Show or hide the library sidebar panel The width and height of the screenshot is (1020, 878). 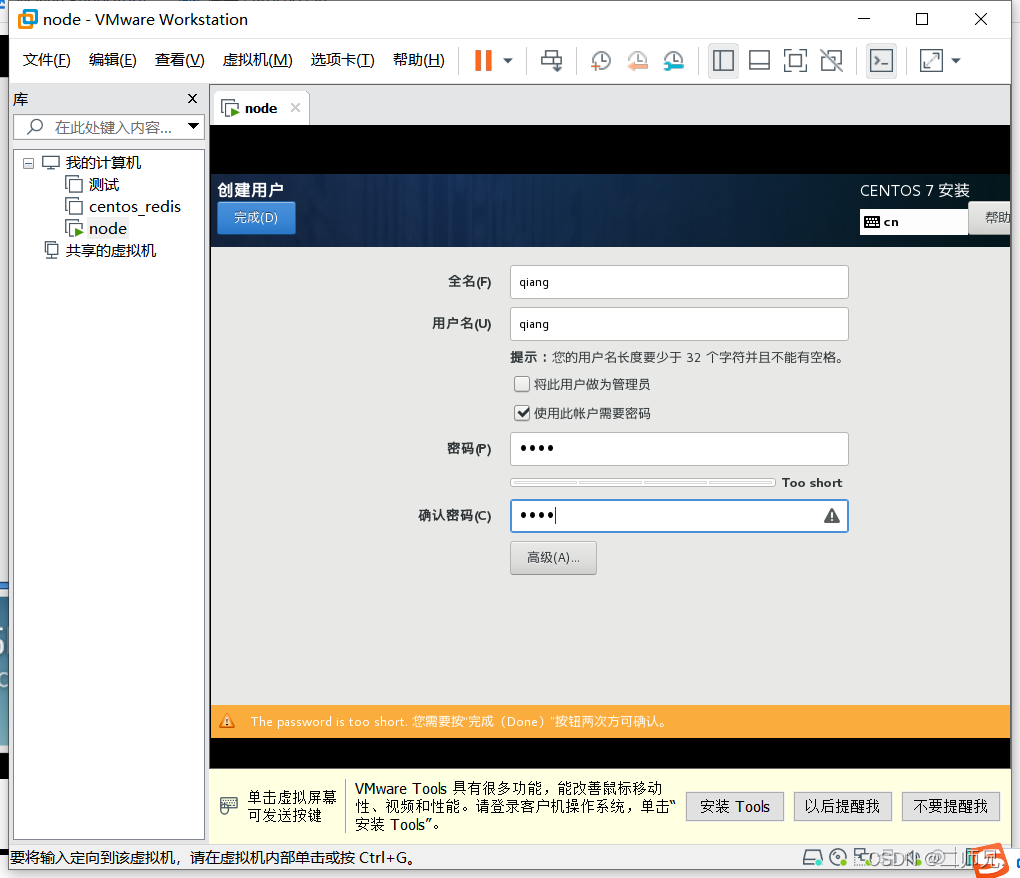(724, 60)
